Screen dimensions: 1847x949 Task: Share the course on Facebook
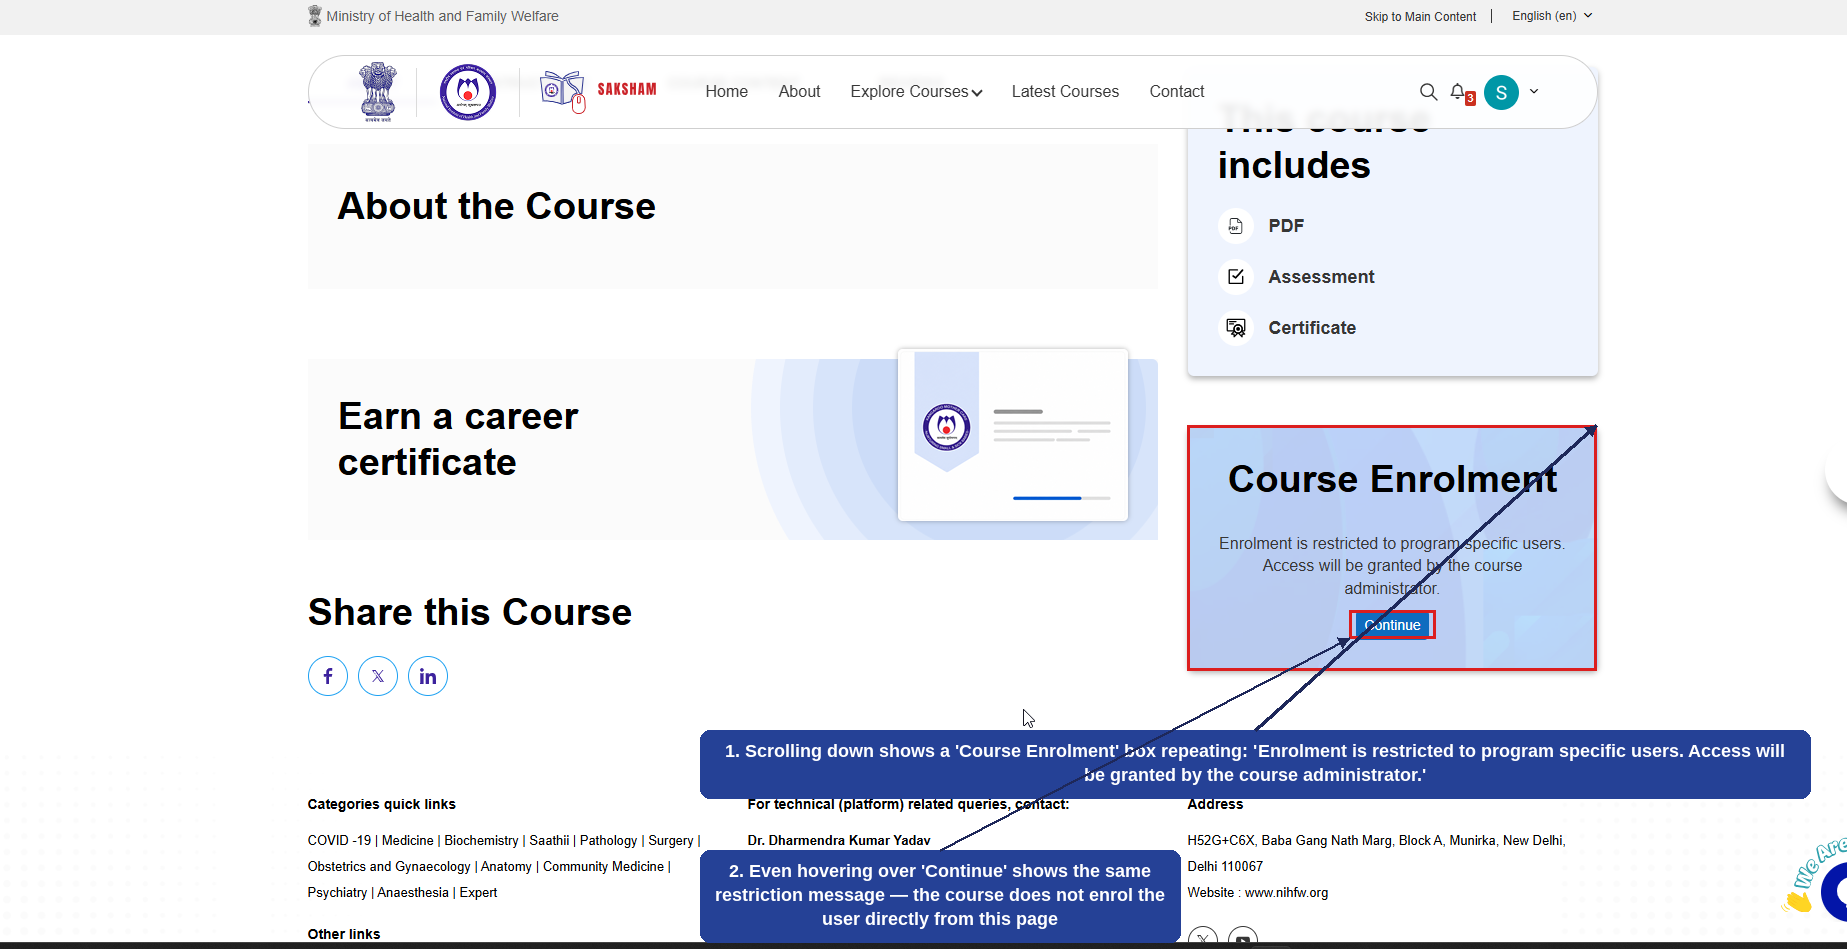(x=328, y=676)
